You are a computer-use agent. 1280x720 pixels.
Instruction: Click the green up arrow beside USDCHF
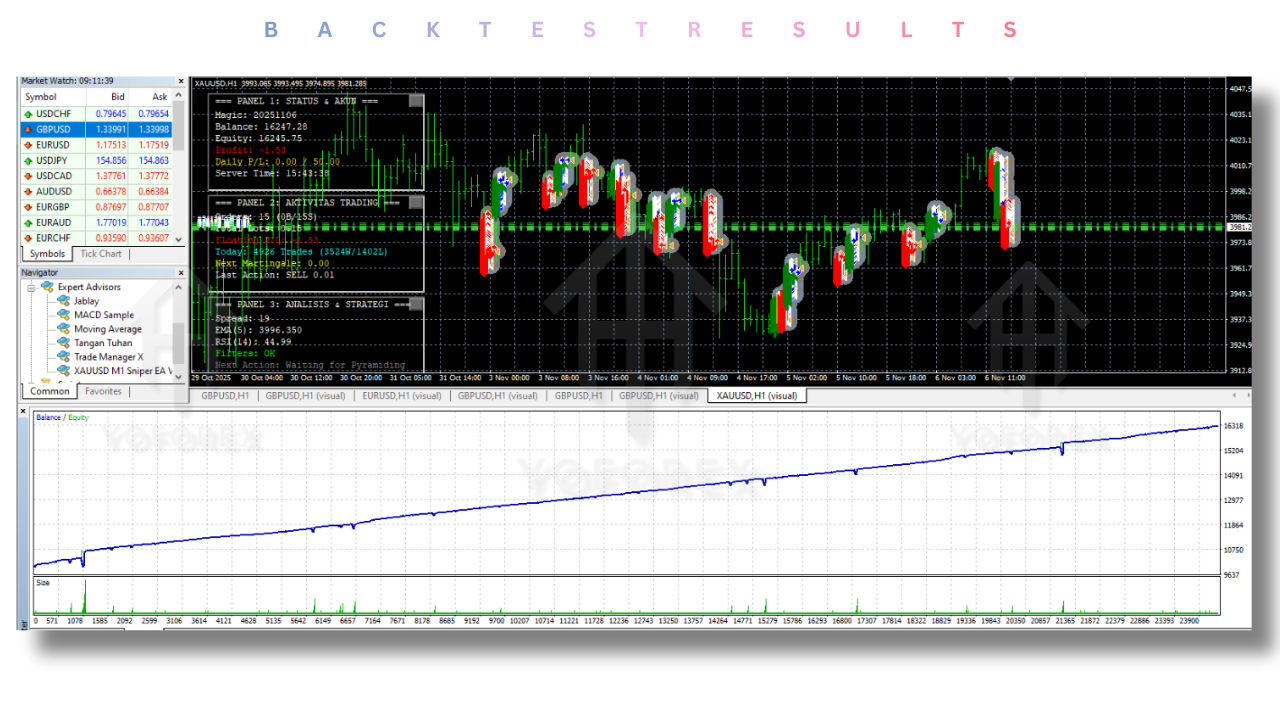pos(26,113)
